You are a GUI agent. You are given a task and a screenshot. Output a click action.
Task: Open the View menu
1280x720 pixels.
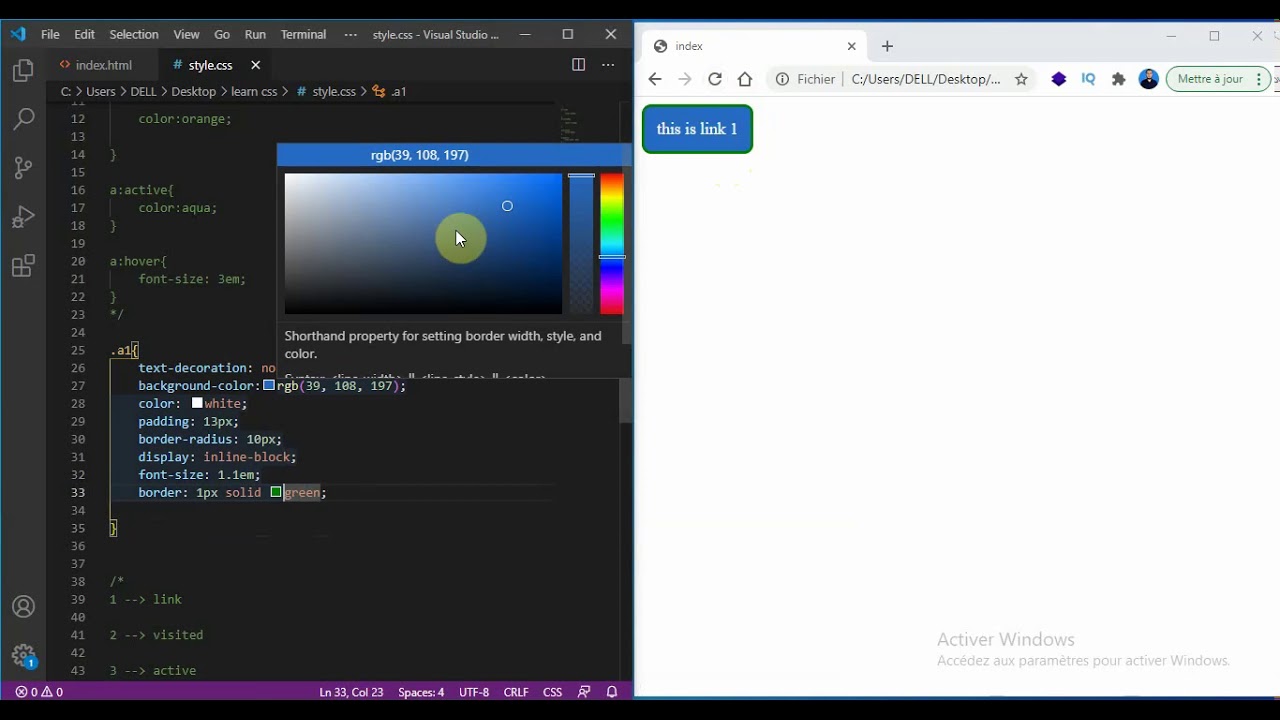pyautogui.click(x=186, y=34)
